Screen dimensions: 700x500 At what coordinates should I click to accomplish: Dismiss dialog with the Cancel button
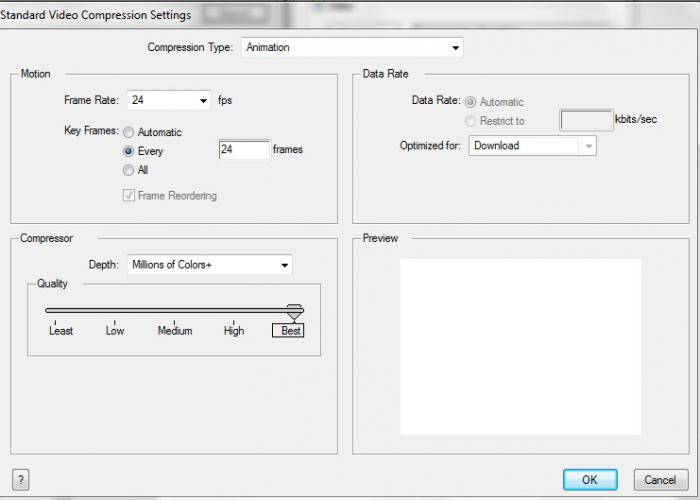661,480
